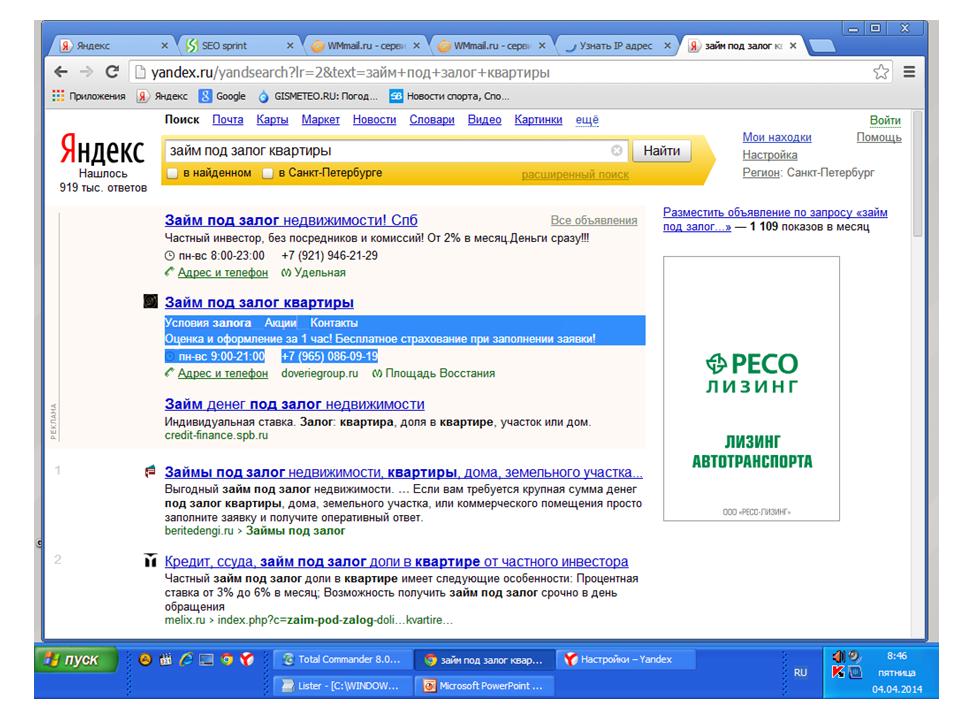Open the Google bookmark

(223, 96)
